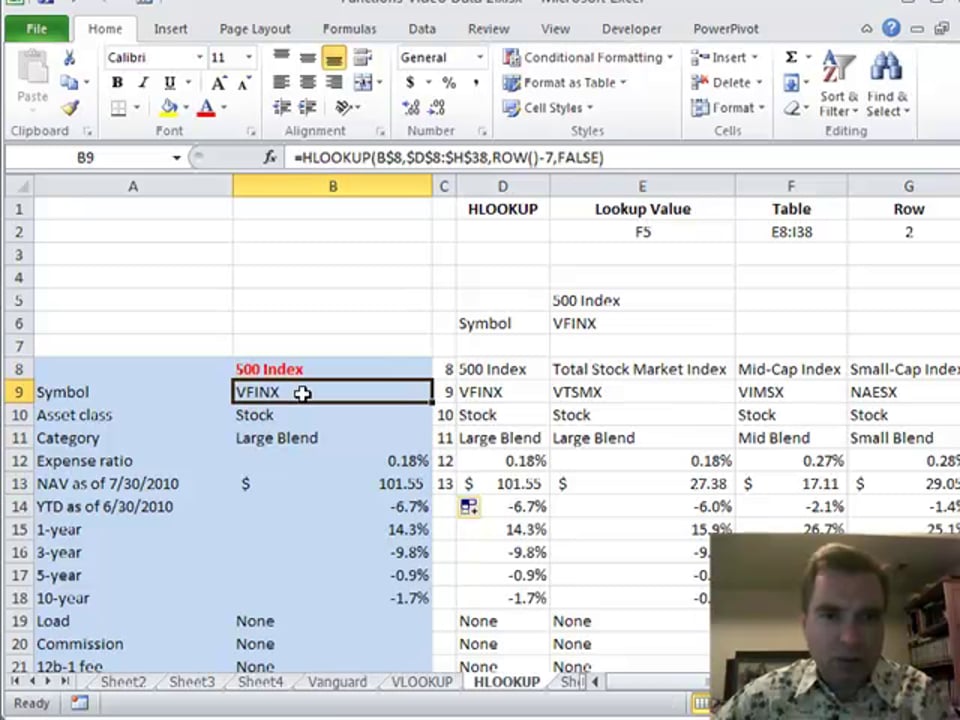Open Cell Styles gallery

(x=548, y=108)
